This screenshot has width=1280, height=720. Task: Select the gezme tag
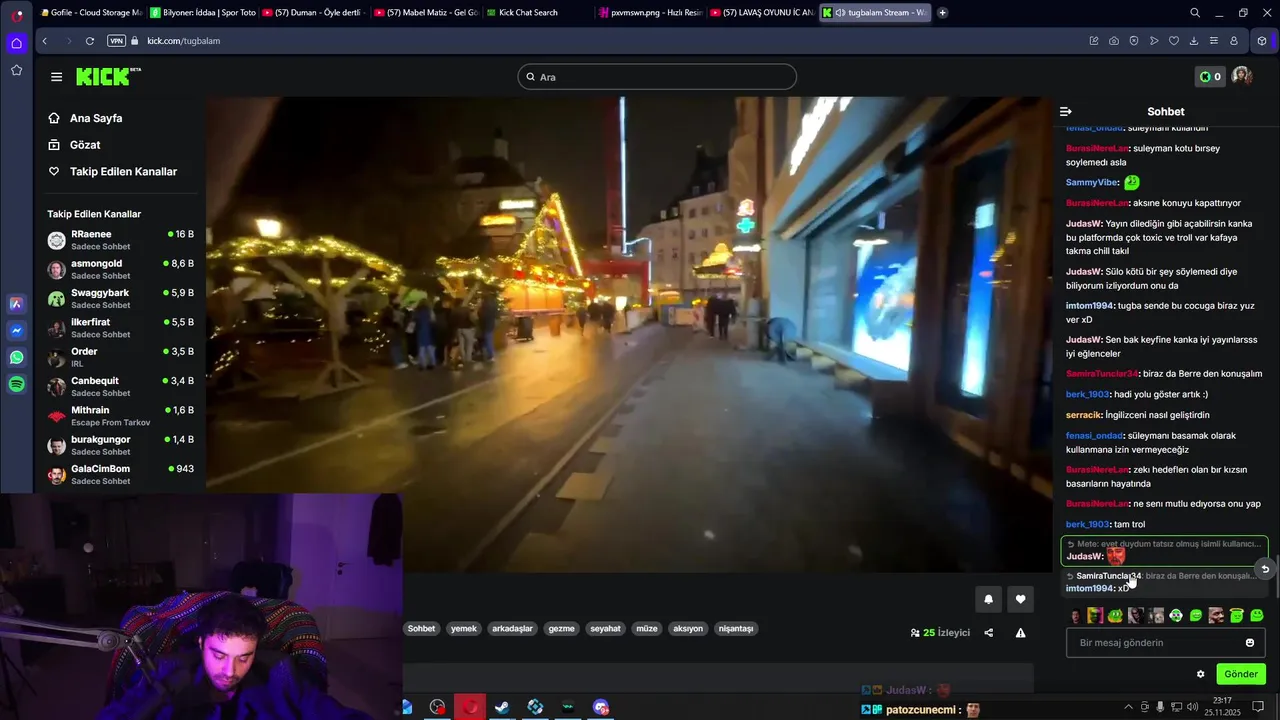click(561, 629)
